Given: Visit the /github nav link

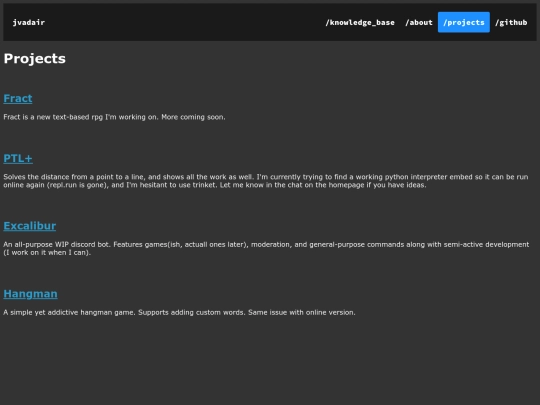Looking at the screenshot, I should click(511, 22).
